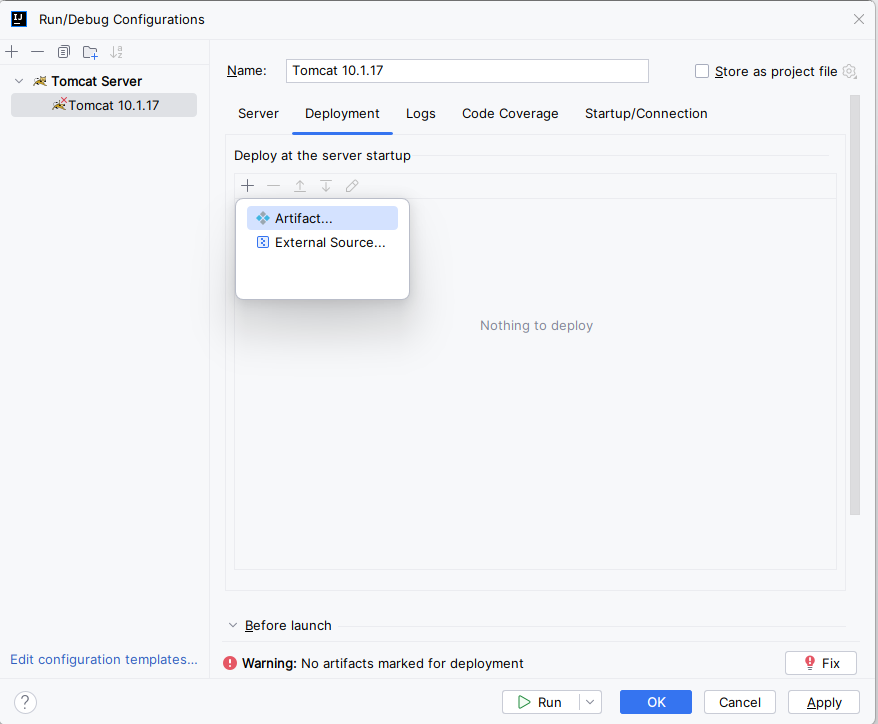Screen dimensions: 878x724
Task: Click the Apply button
Action: pyautogui.click(x=824, y=702)
